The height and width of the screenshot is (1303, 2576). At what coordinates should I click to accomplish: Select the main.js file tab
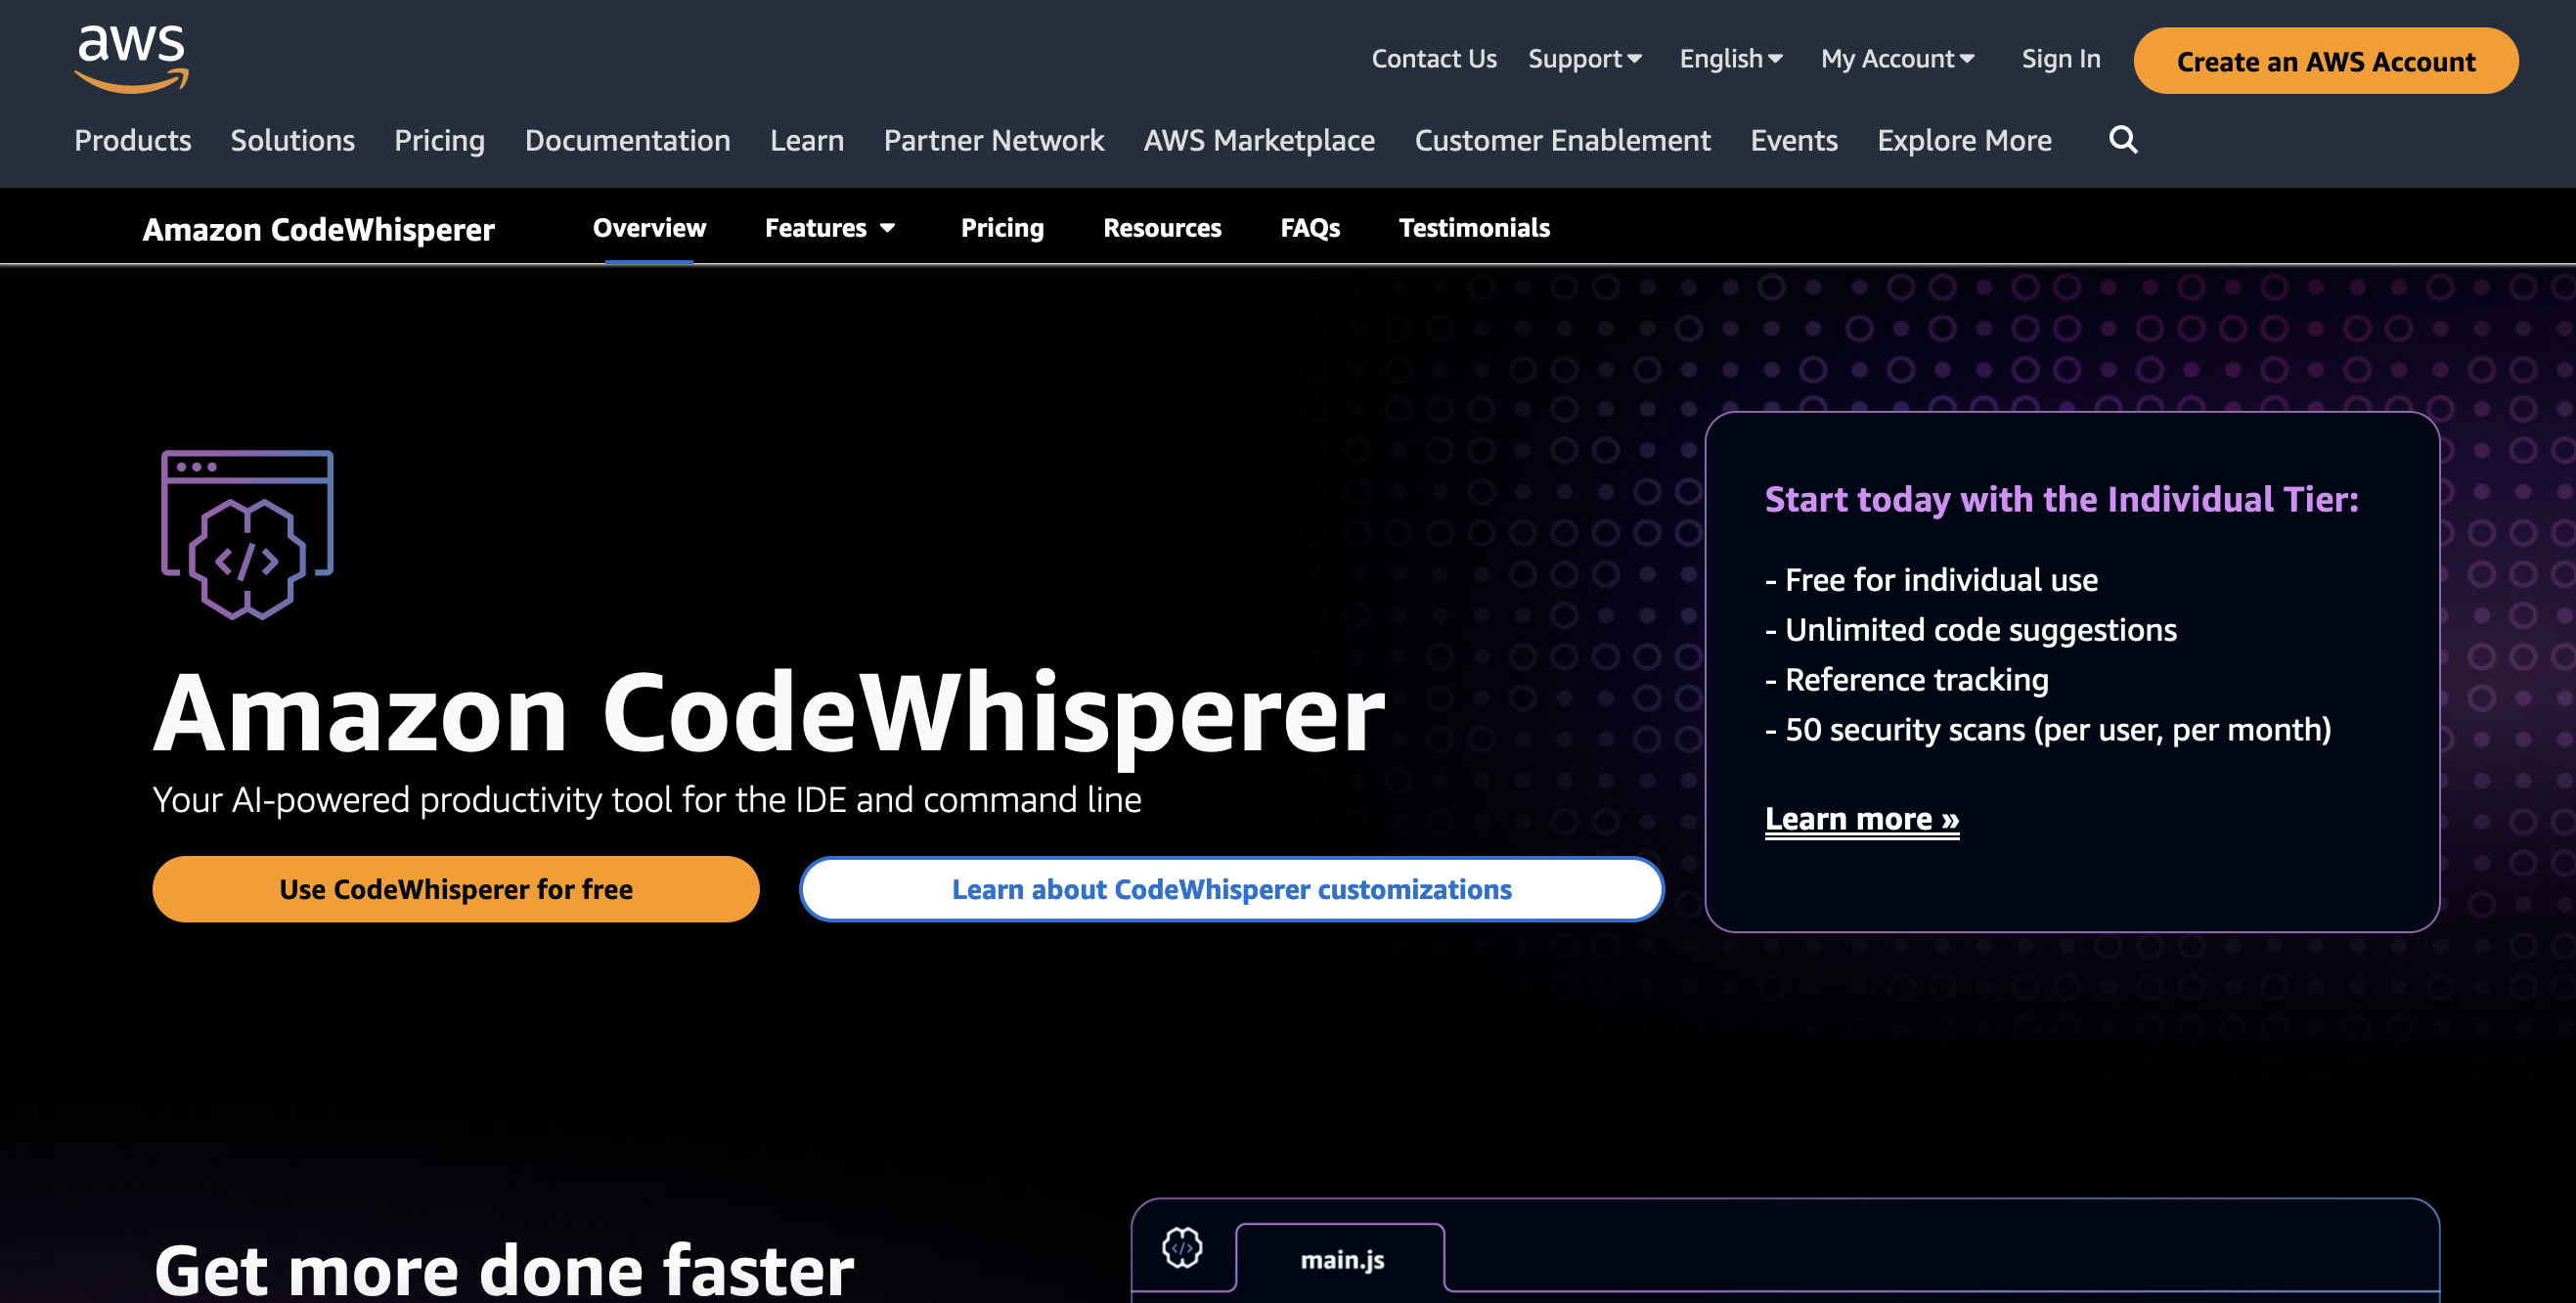1341,1259
